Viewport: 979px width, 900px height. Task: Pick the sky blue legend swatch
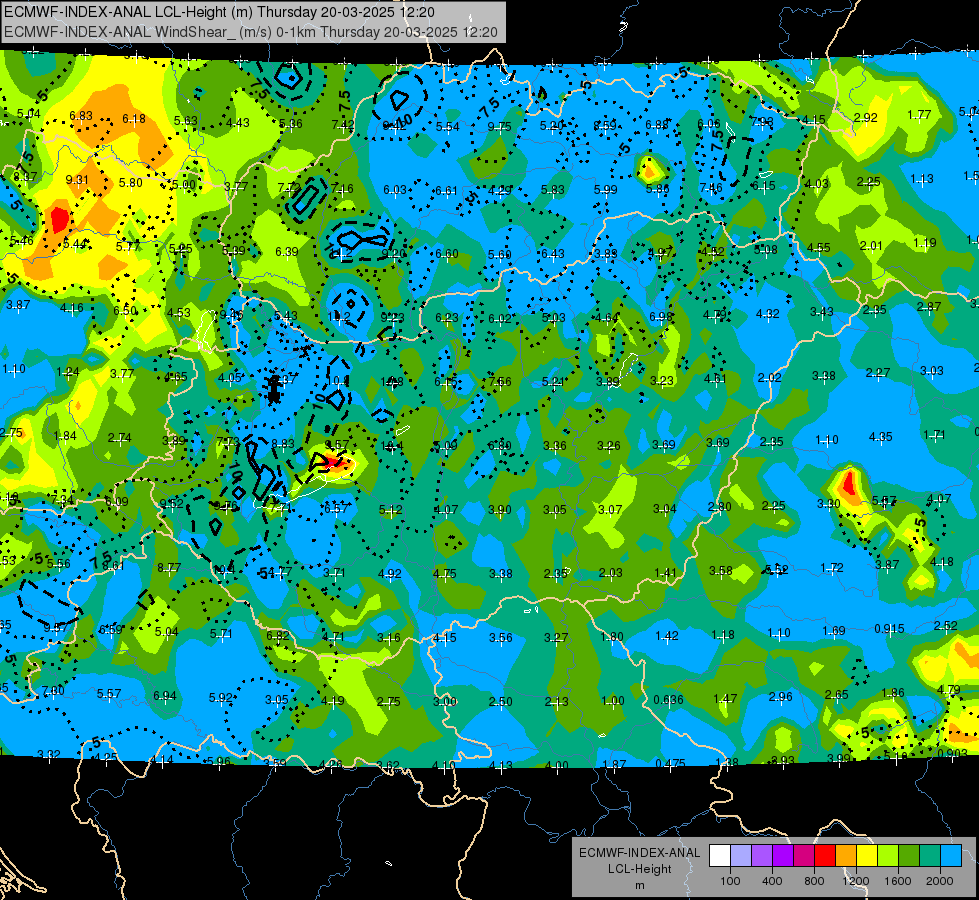(951, 856)
